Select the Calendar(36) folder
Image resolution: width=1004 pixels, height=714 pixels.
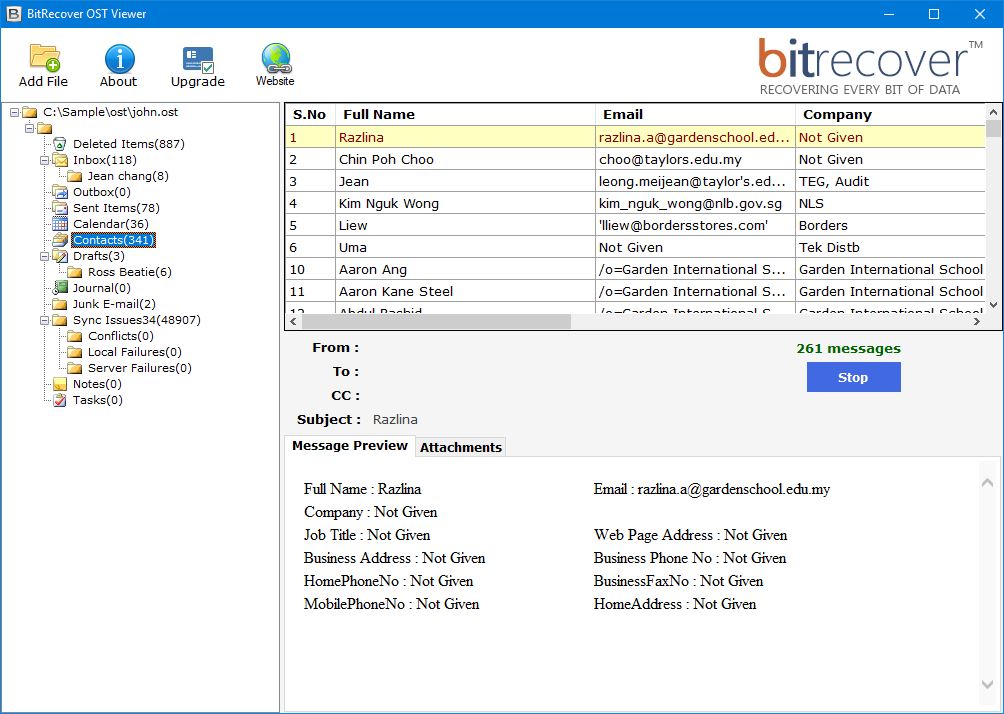[111, 223]
